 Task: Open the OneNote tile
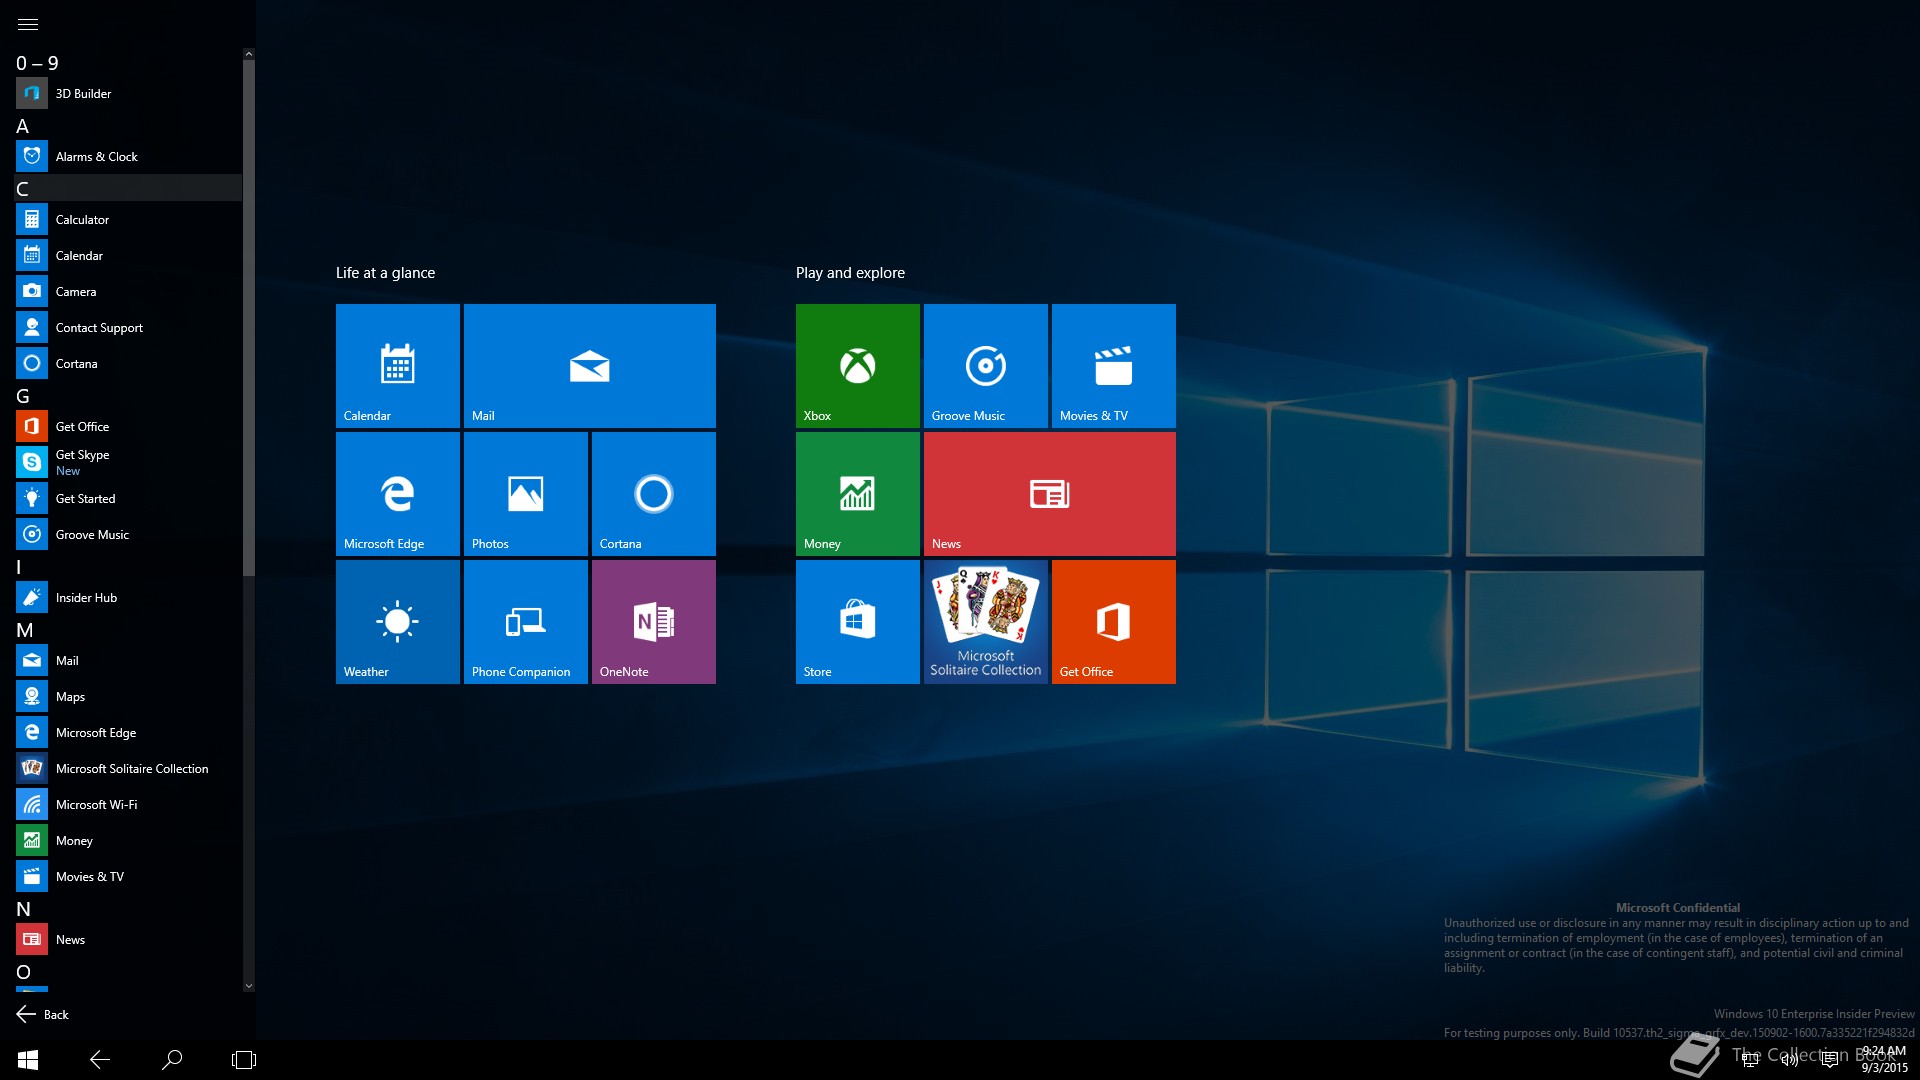coord(654,622)
